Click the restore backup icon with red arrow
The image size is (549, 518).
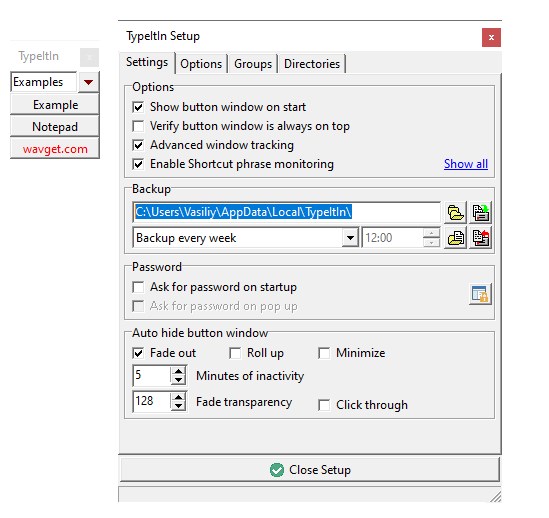[x=481, y=238]
